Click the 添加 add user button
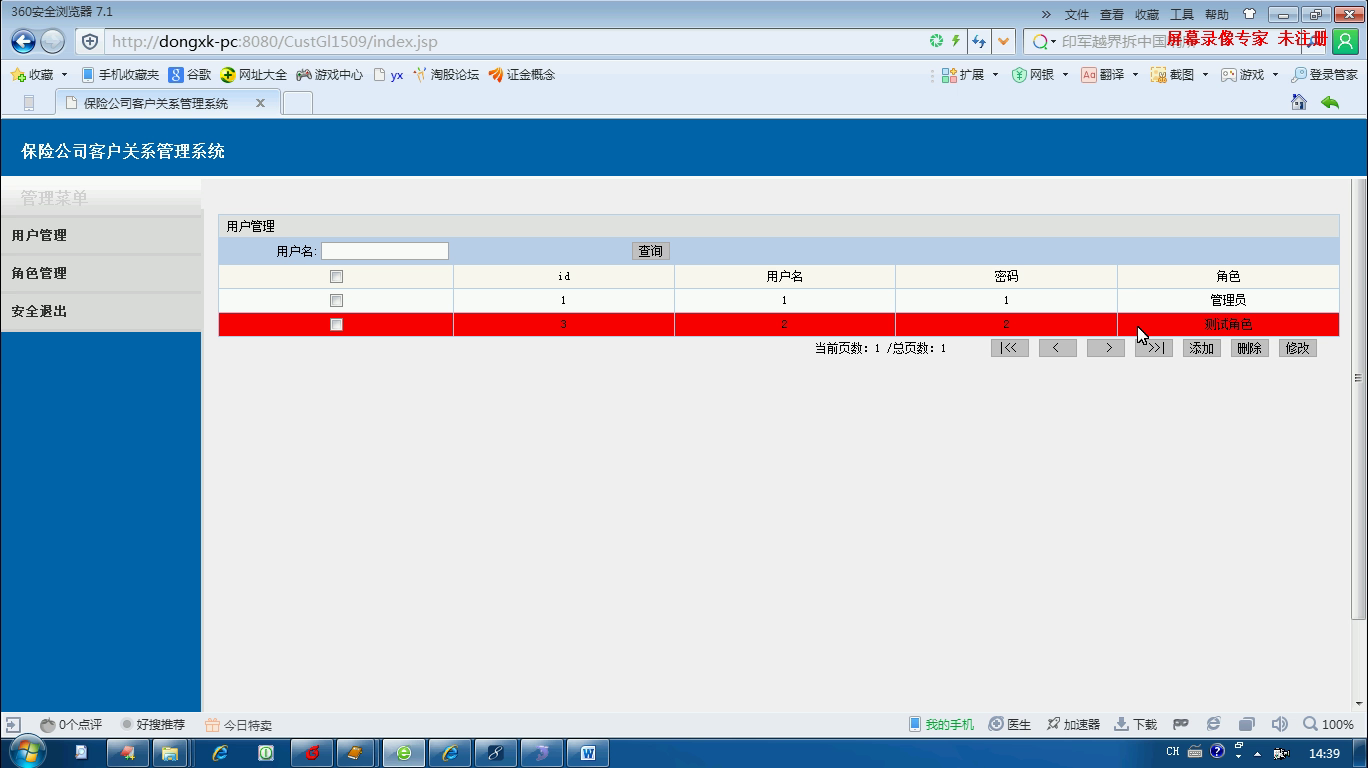Viewport: 1368px width, 768px height. tap(1202, 348)
